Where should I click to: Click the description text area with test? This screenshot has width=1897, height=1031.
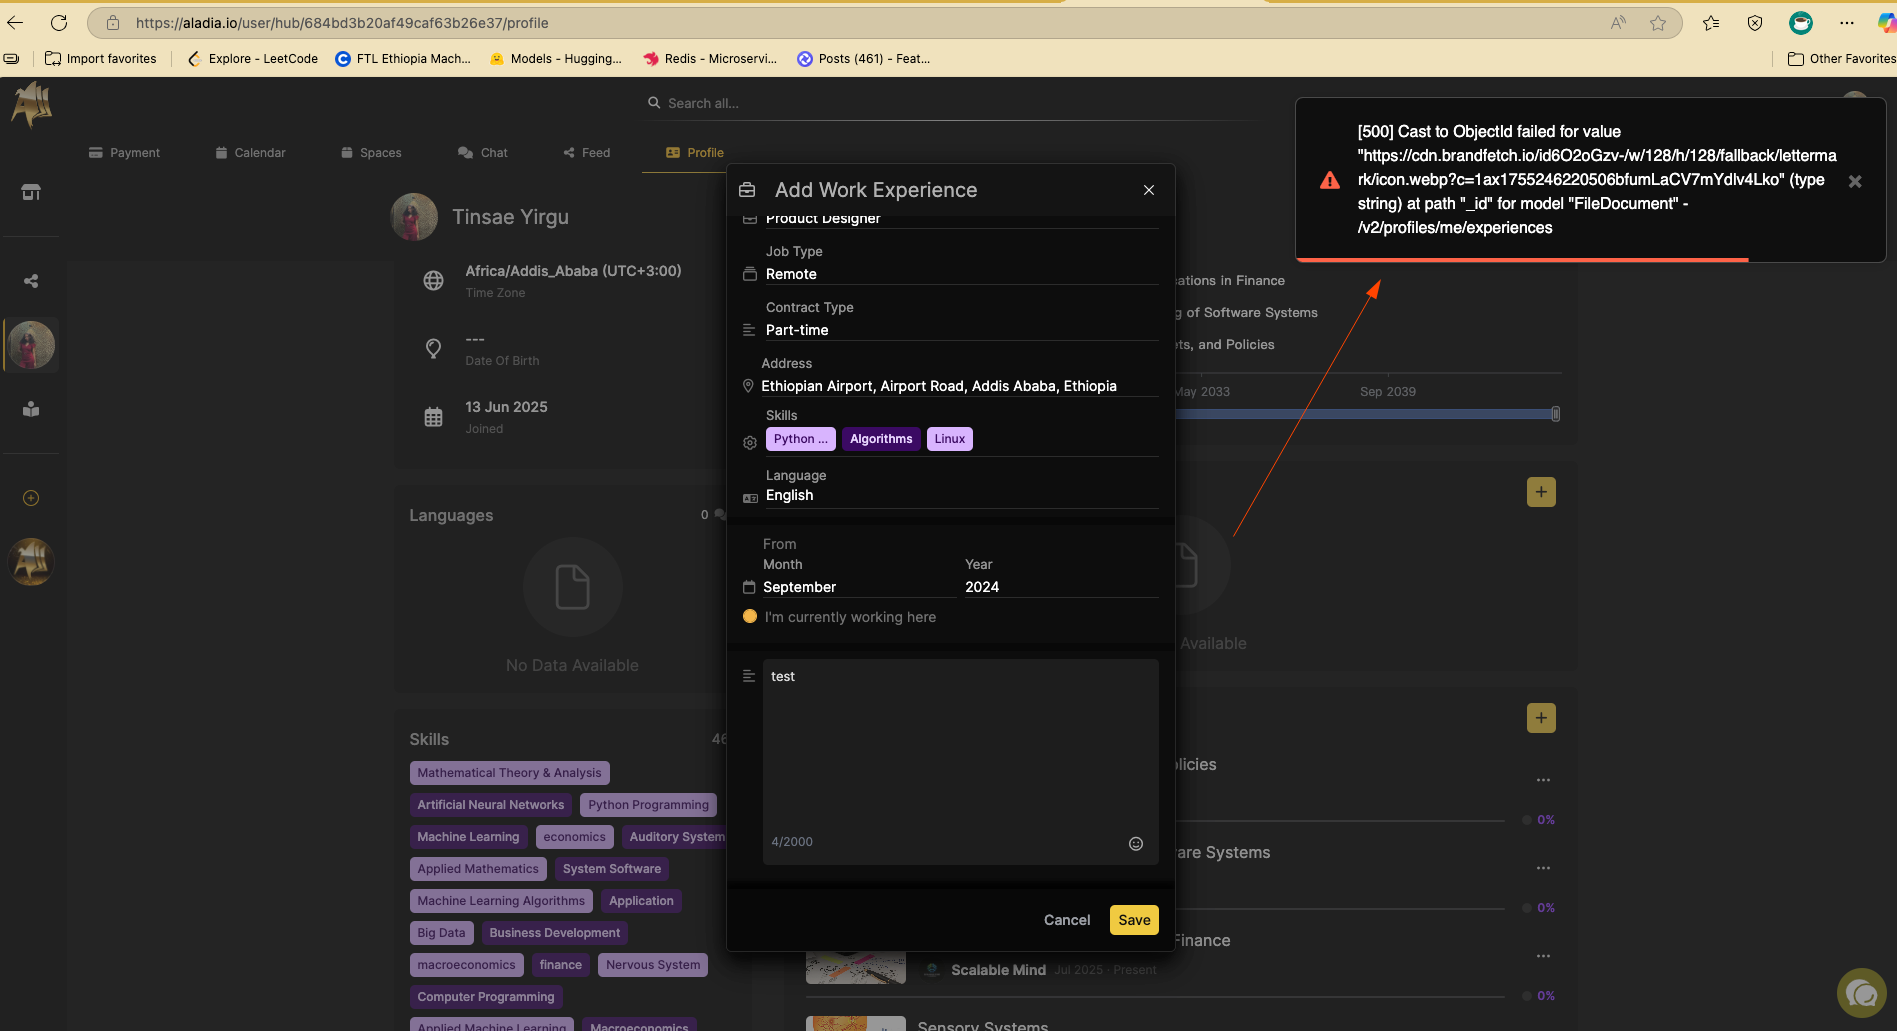[961, 761]
